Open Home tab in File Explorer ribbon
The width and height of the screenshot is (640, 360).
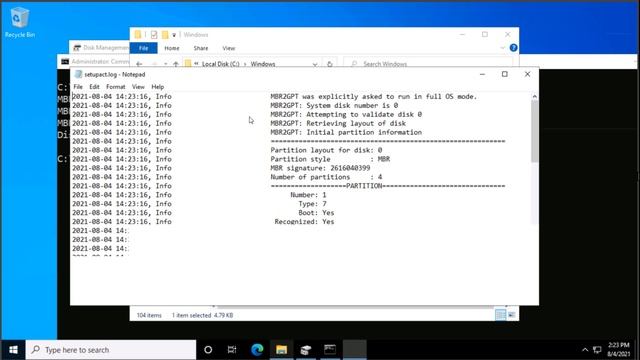click(172, 48)
